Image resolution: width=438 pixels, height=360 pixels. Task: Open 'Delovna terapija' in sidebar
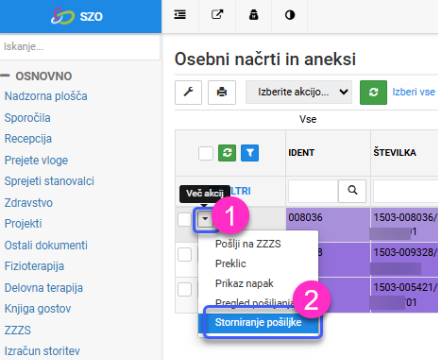[x=44, y=288]
